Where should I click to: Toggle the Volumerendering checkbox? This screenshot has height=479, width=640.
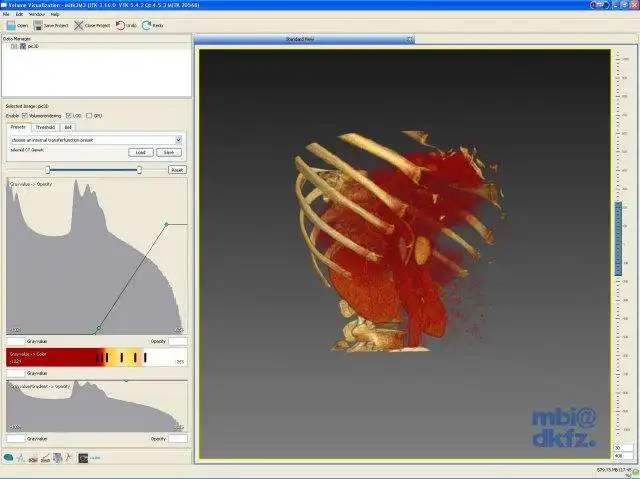coord(25,116)
